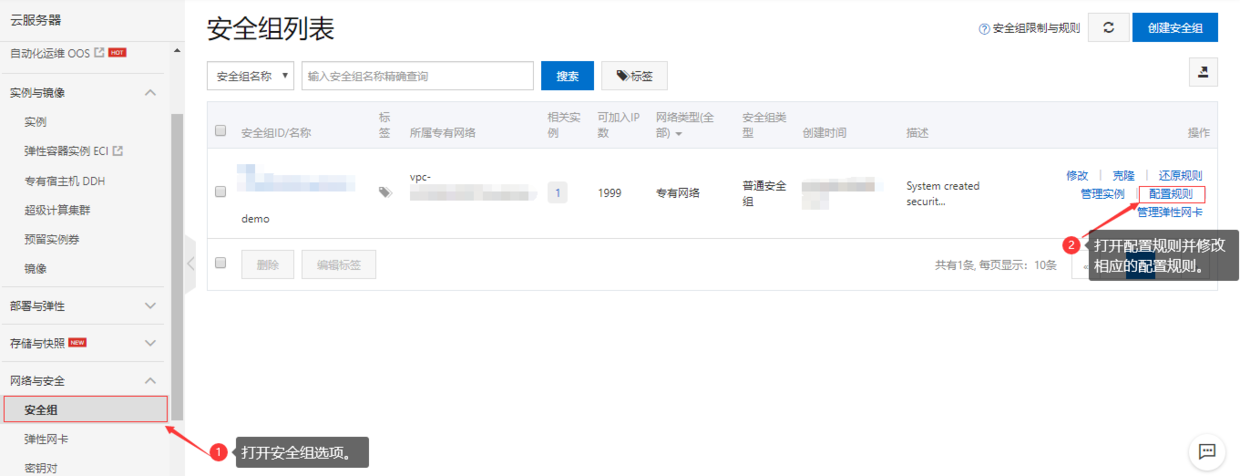Click the export/download icon button
1240x476 pixels.
point(1203,72)
